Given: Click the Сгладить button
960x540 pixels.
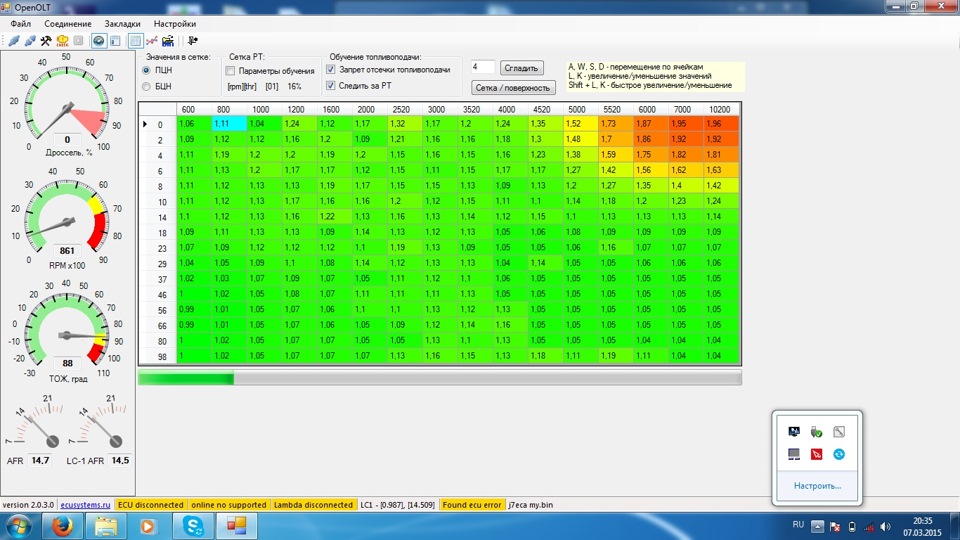Looking at the screenshot, I should coord(522,68).
